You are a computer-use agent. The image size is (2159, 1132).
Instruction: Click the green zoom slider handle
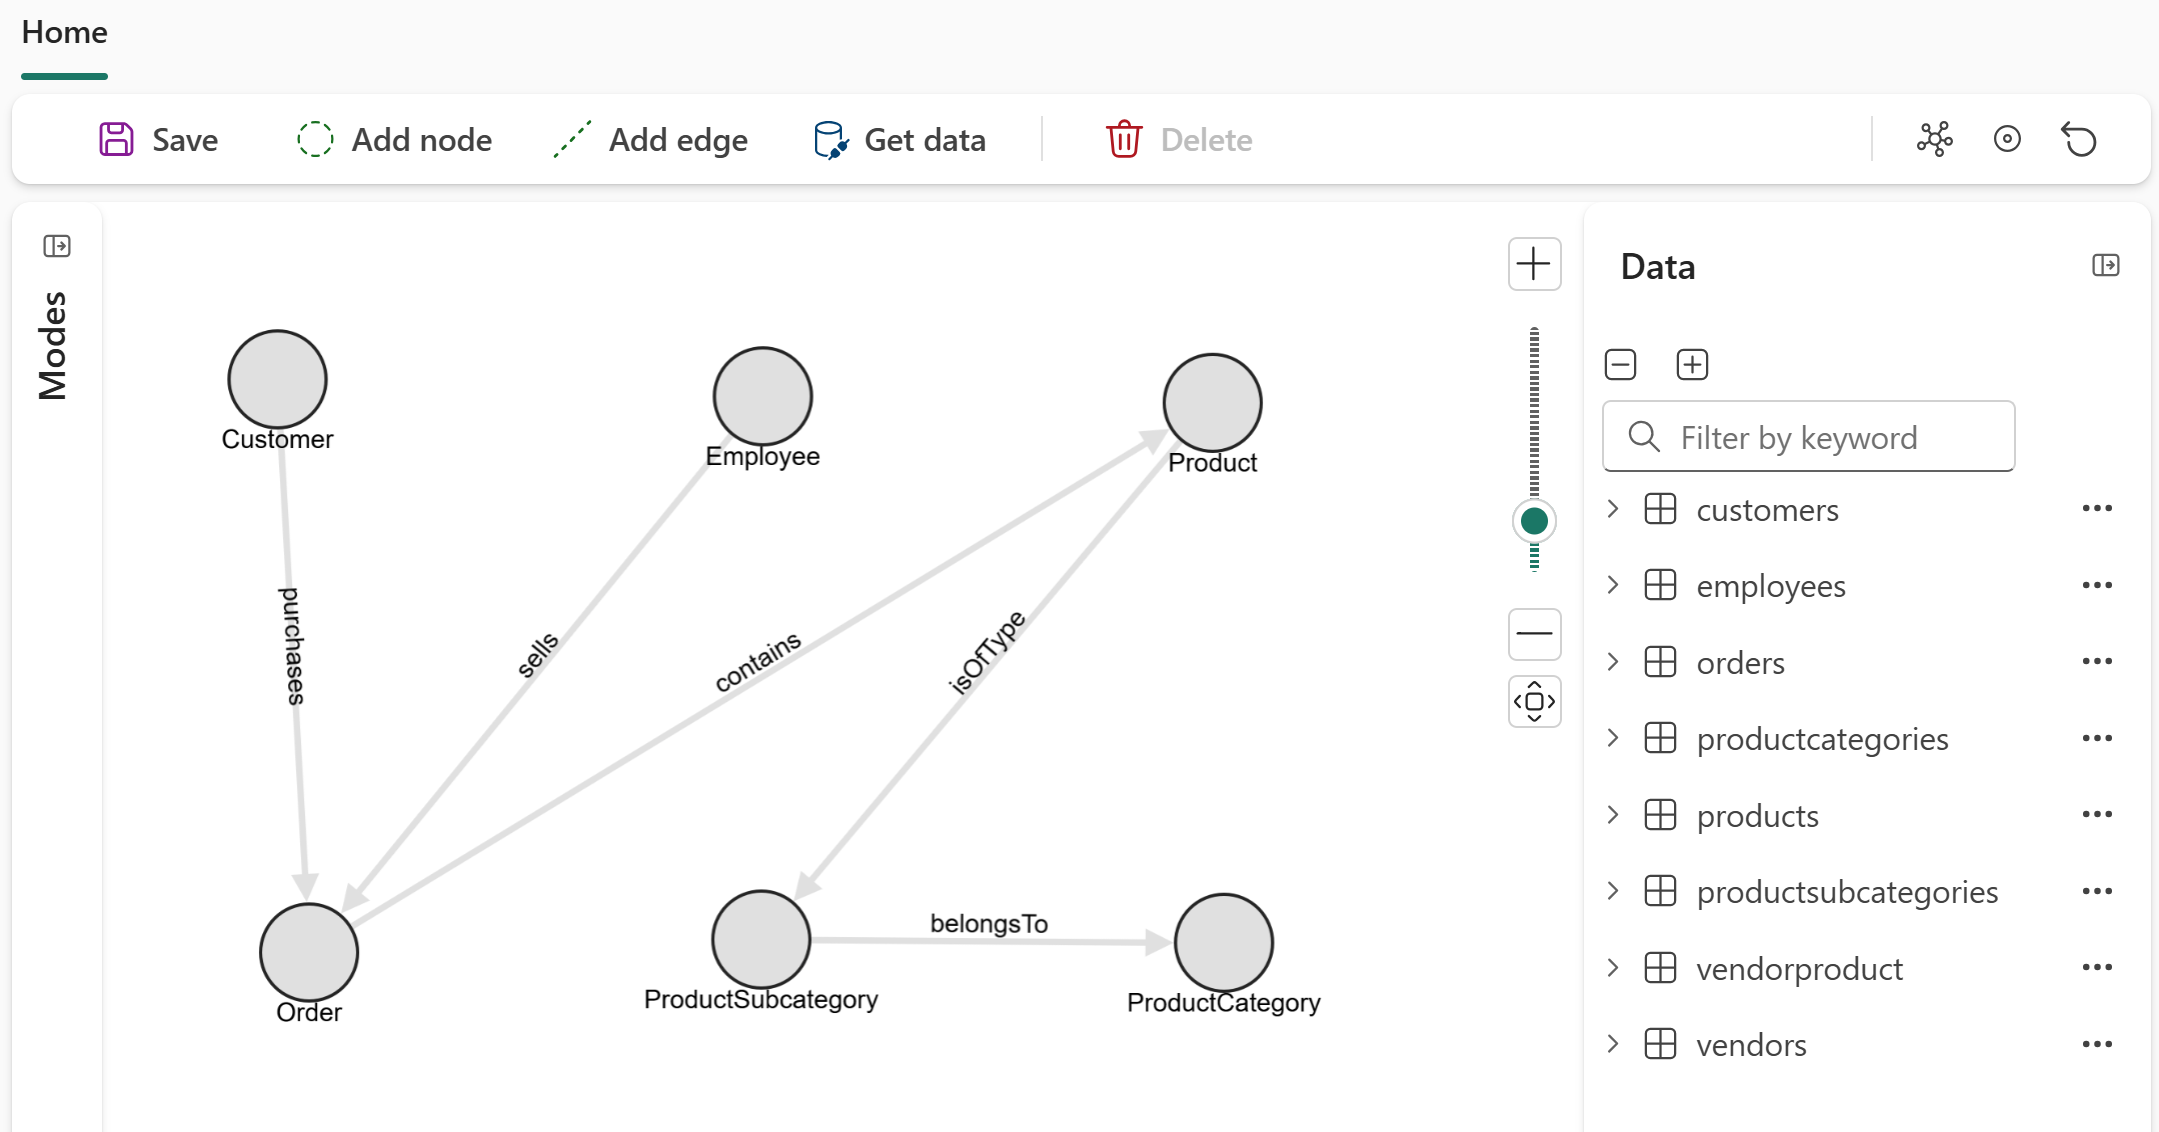click(1534, 520)
